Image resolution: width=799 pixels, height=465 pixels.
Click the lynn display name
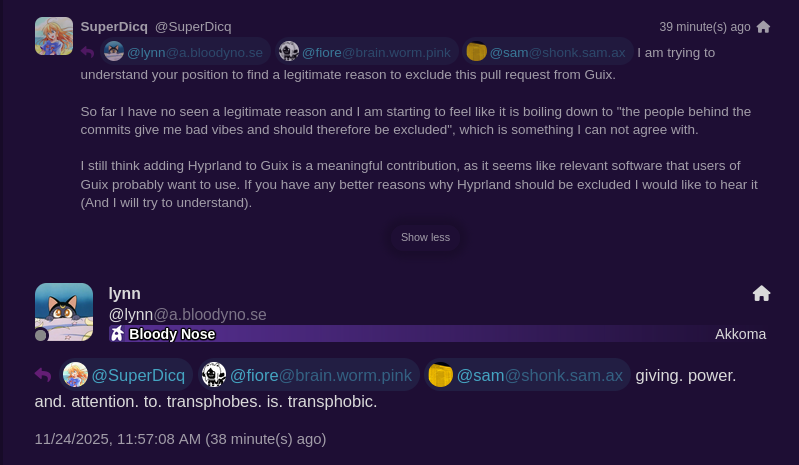pos(125,293)
